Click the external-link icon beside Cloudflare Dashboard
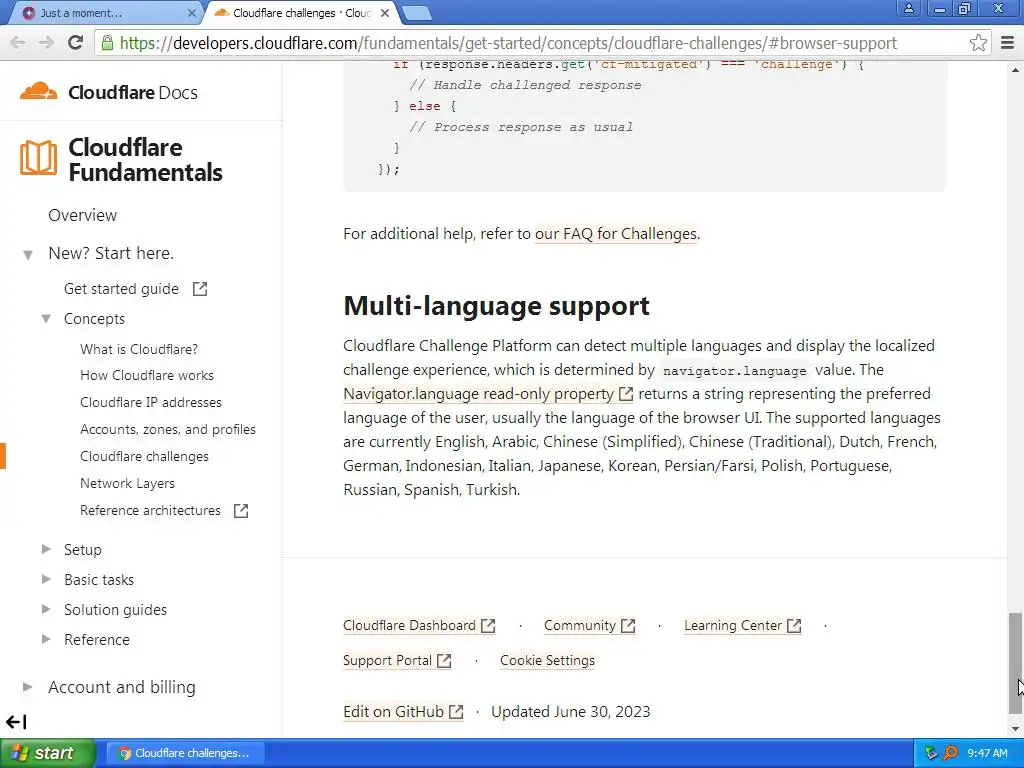 pyautogui.click(x=488, y=626)
